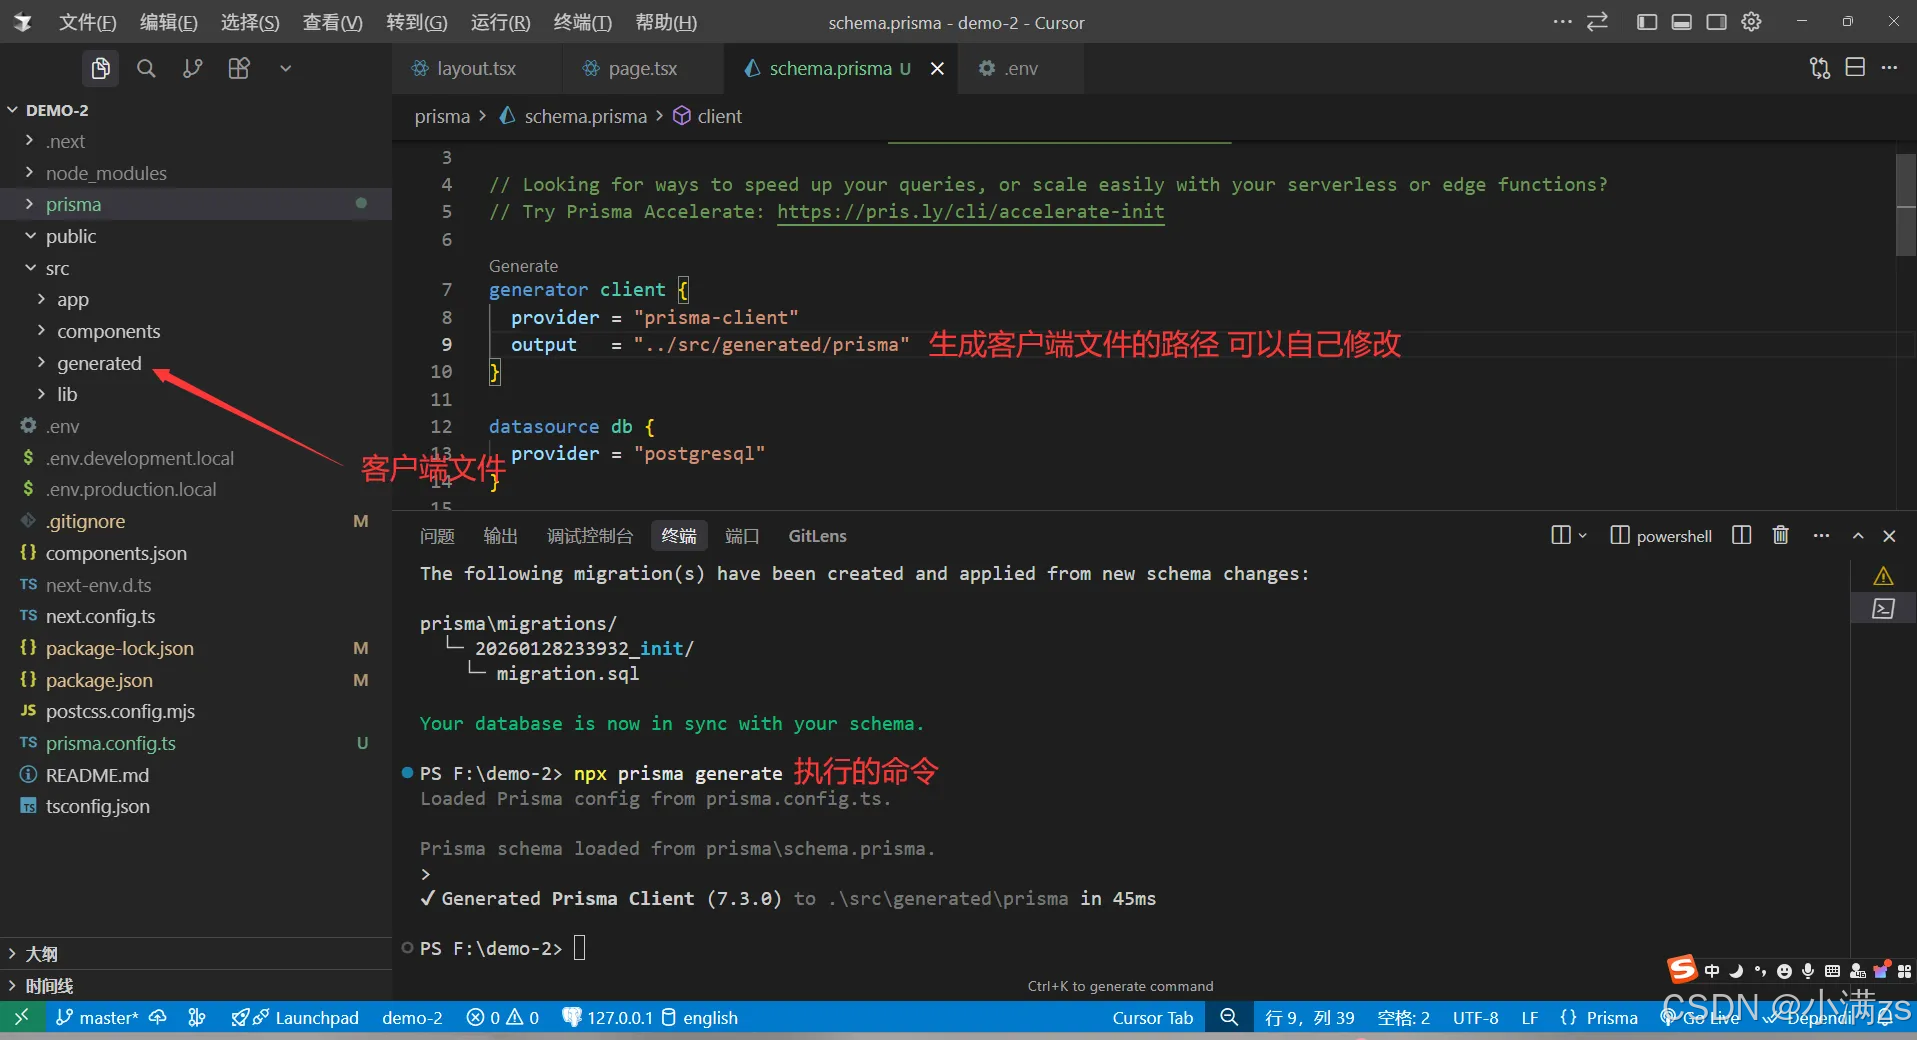This screenshot has height=1040, width=1917.
Task: Click the Generate code lens
Action: click(523, 266)
